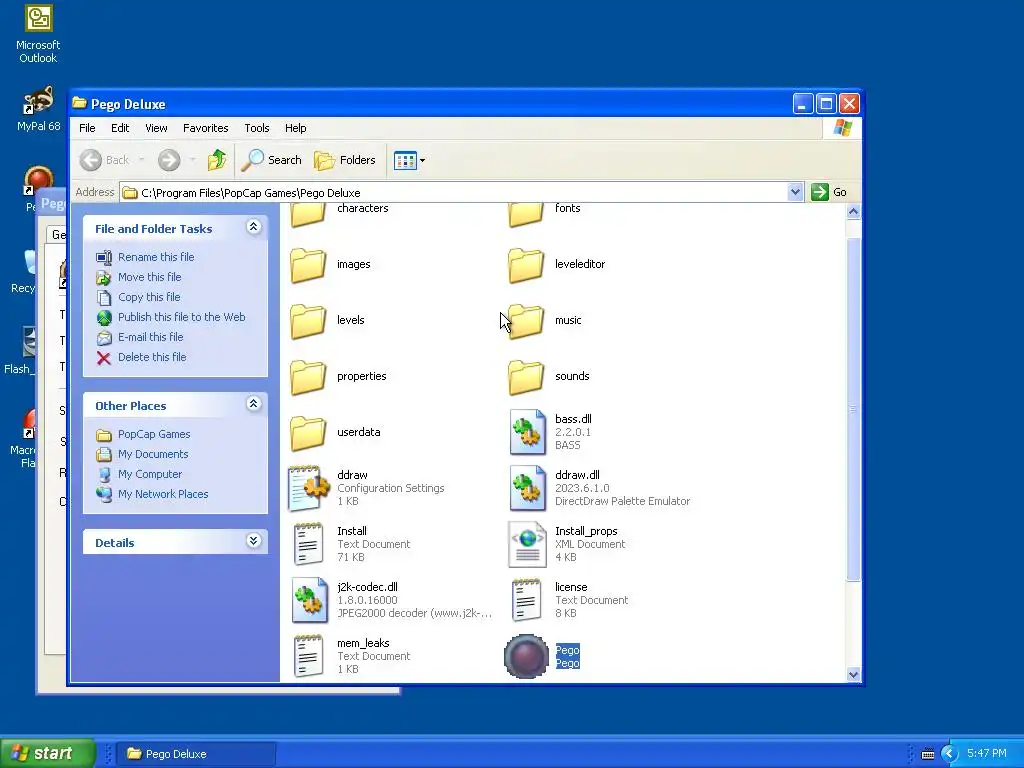Open the Forward history dropdown arrow
Viewport: 1024px width, 768px height.
coord(192,160)
